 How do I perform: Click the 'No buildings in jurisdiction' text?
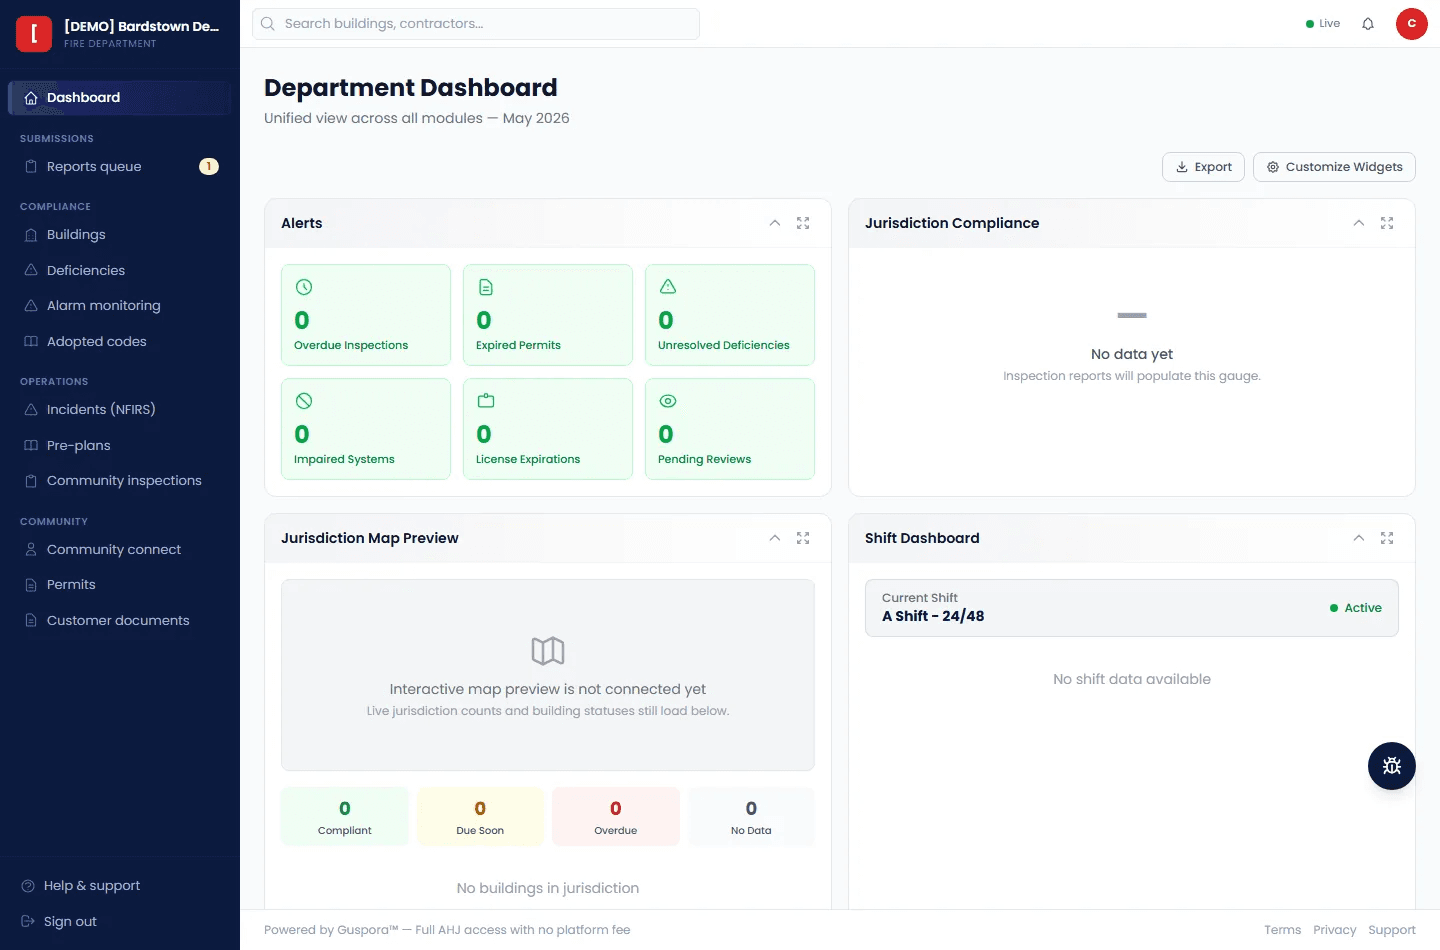coord(548,888)
